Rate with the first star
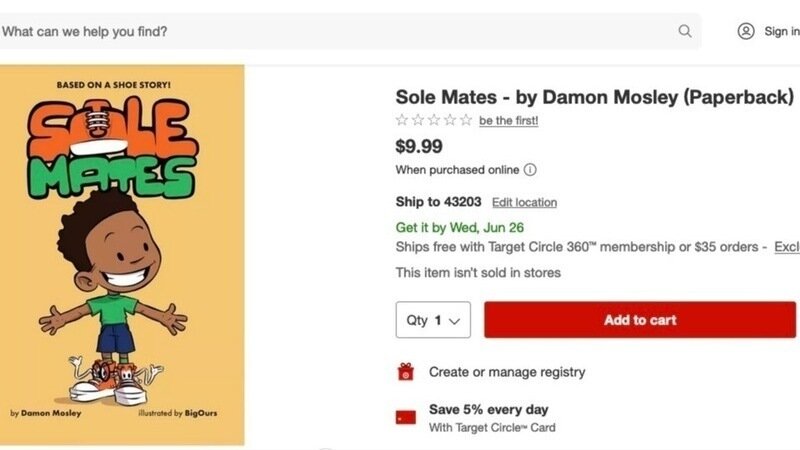This screenshot has height=450, width=800. click(x=402, y=120)
